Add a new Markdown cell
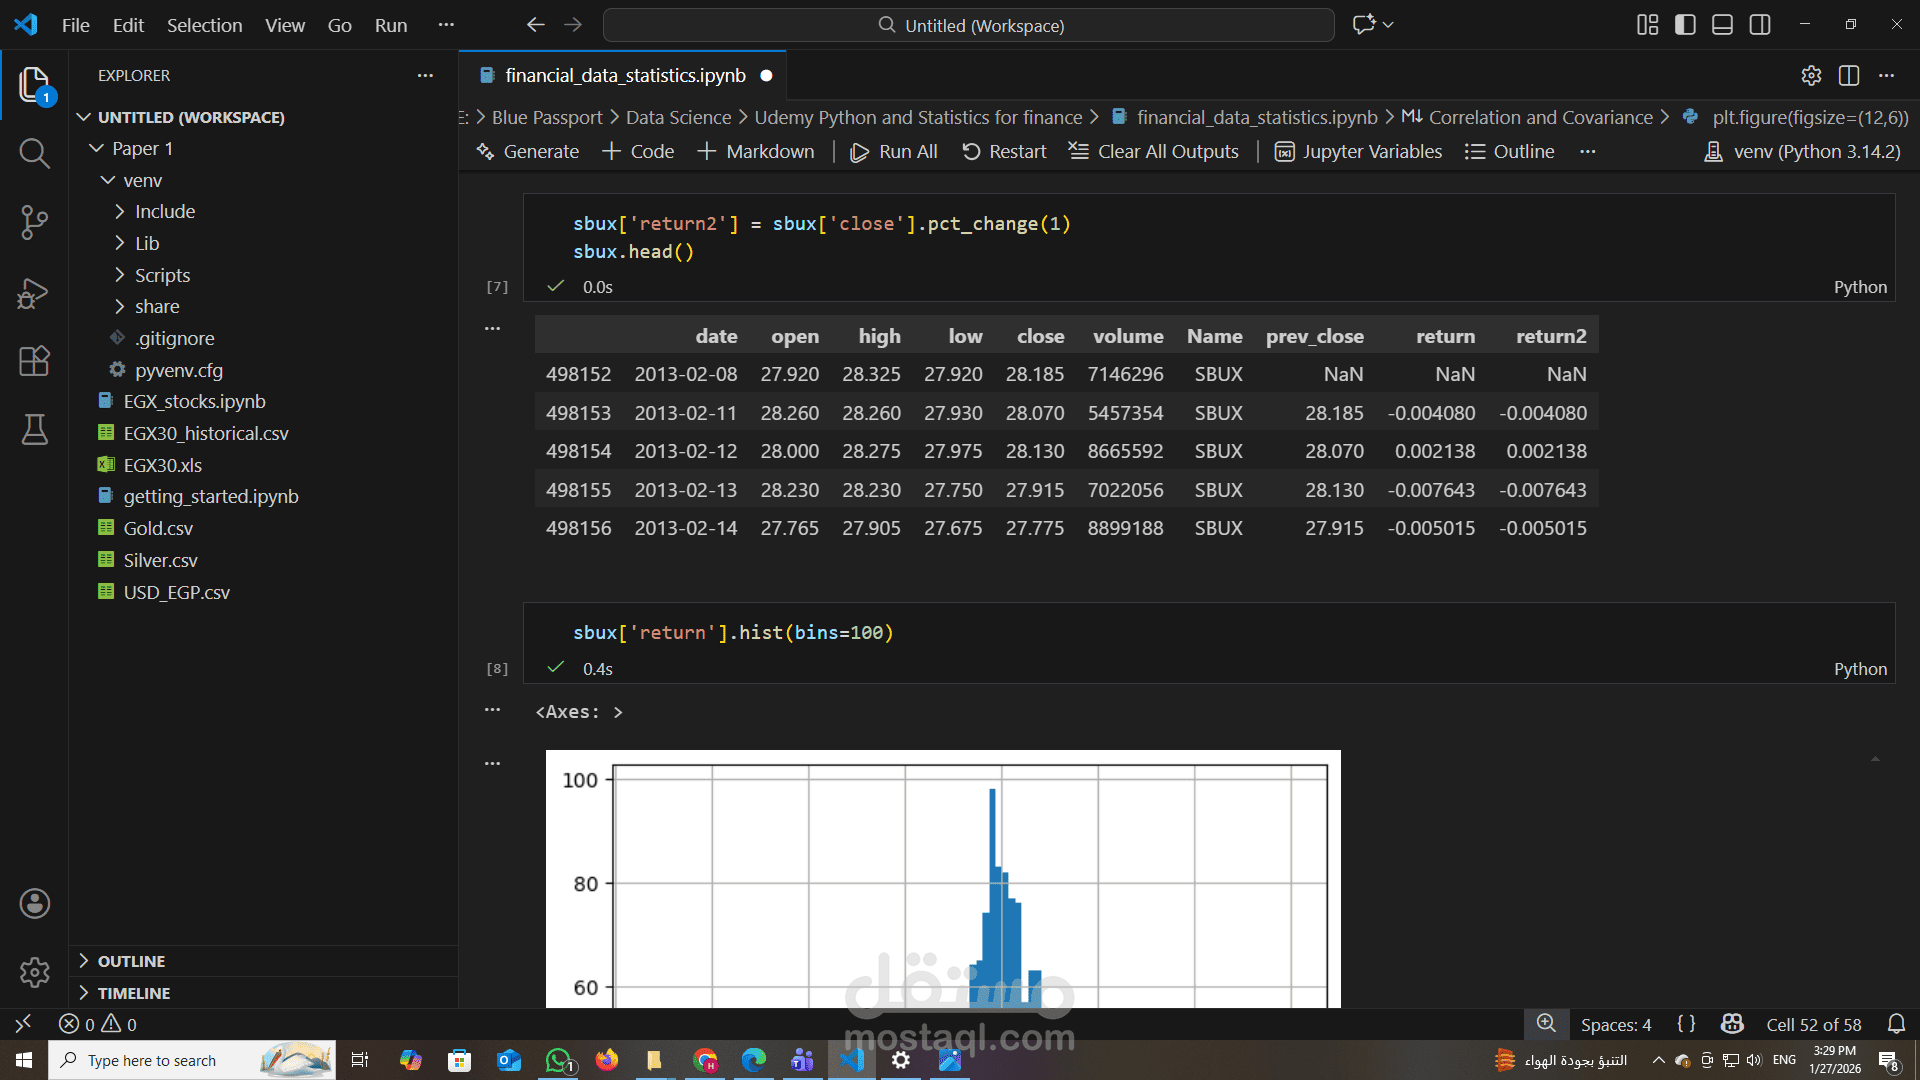Image resolution: width=1920 pixels, height=1080 pixels. point(756,151)
